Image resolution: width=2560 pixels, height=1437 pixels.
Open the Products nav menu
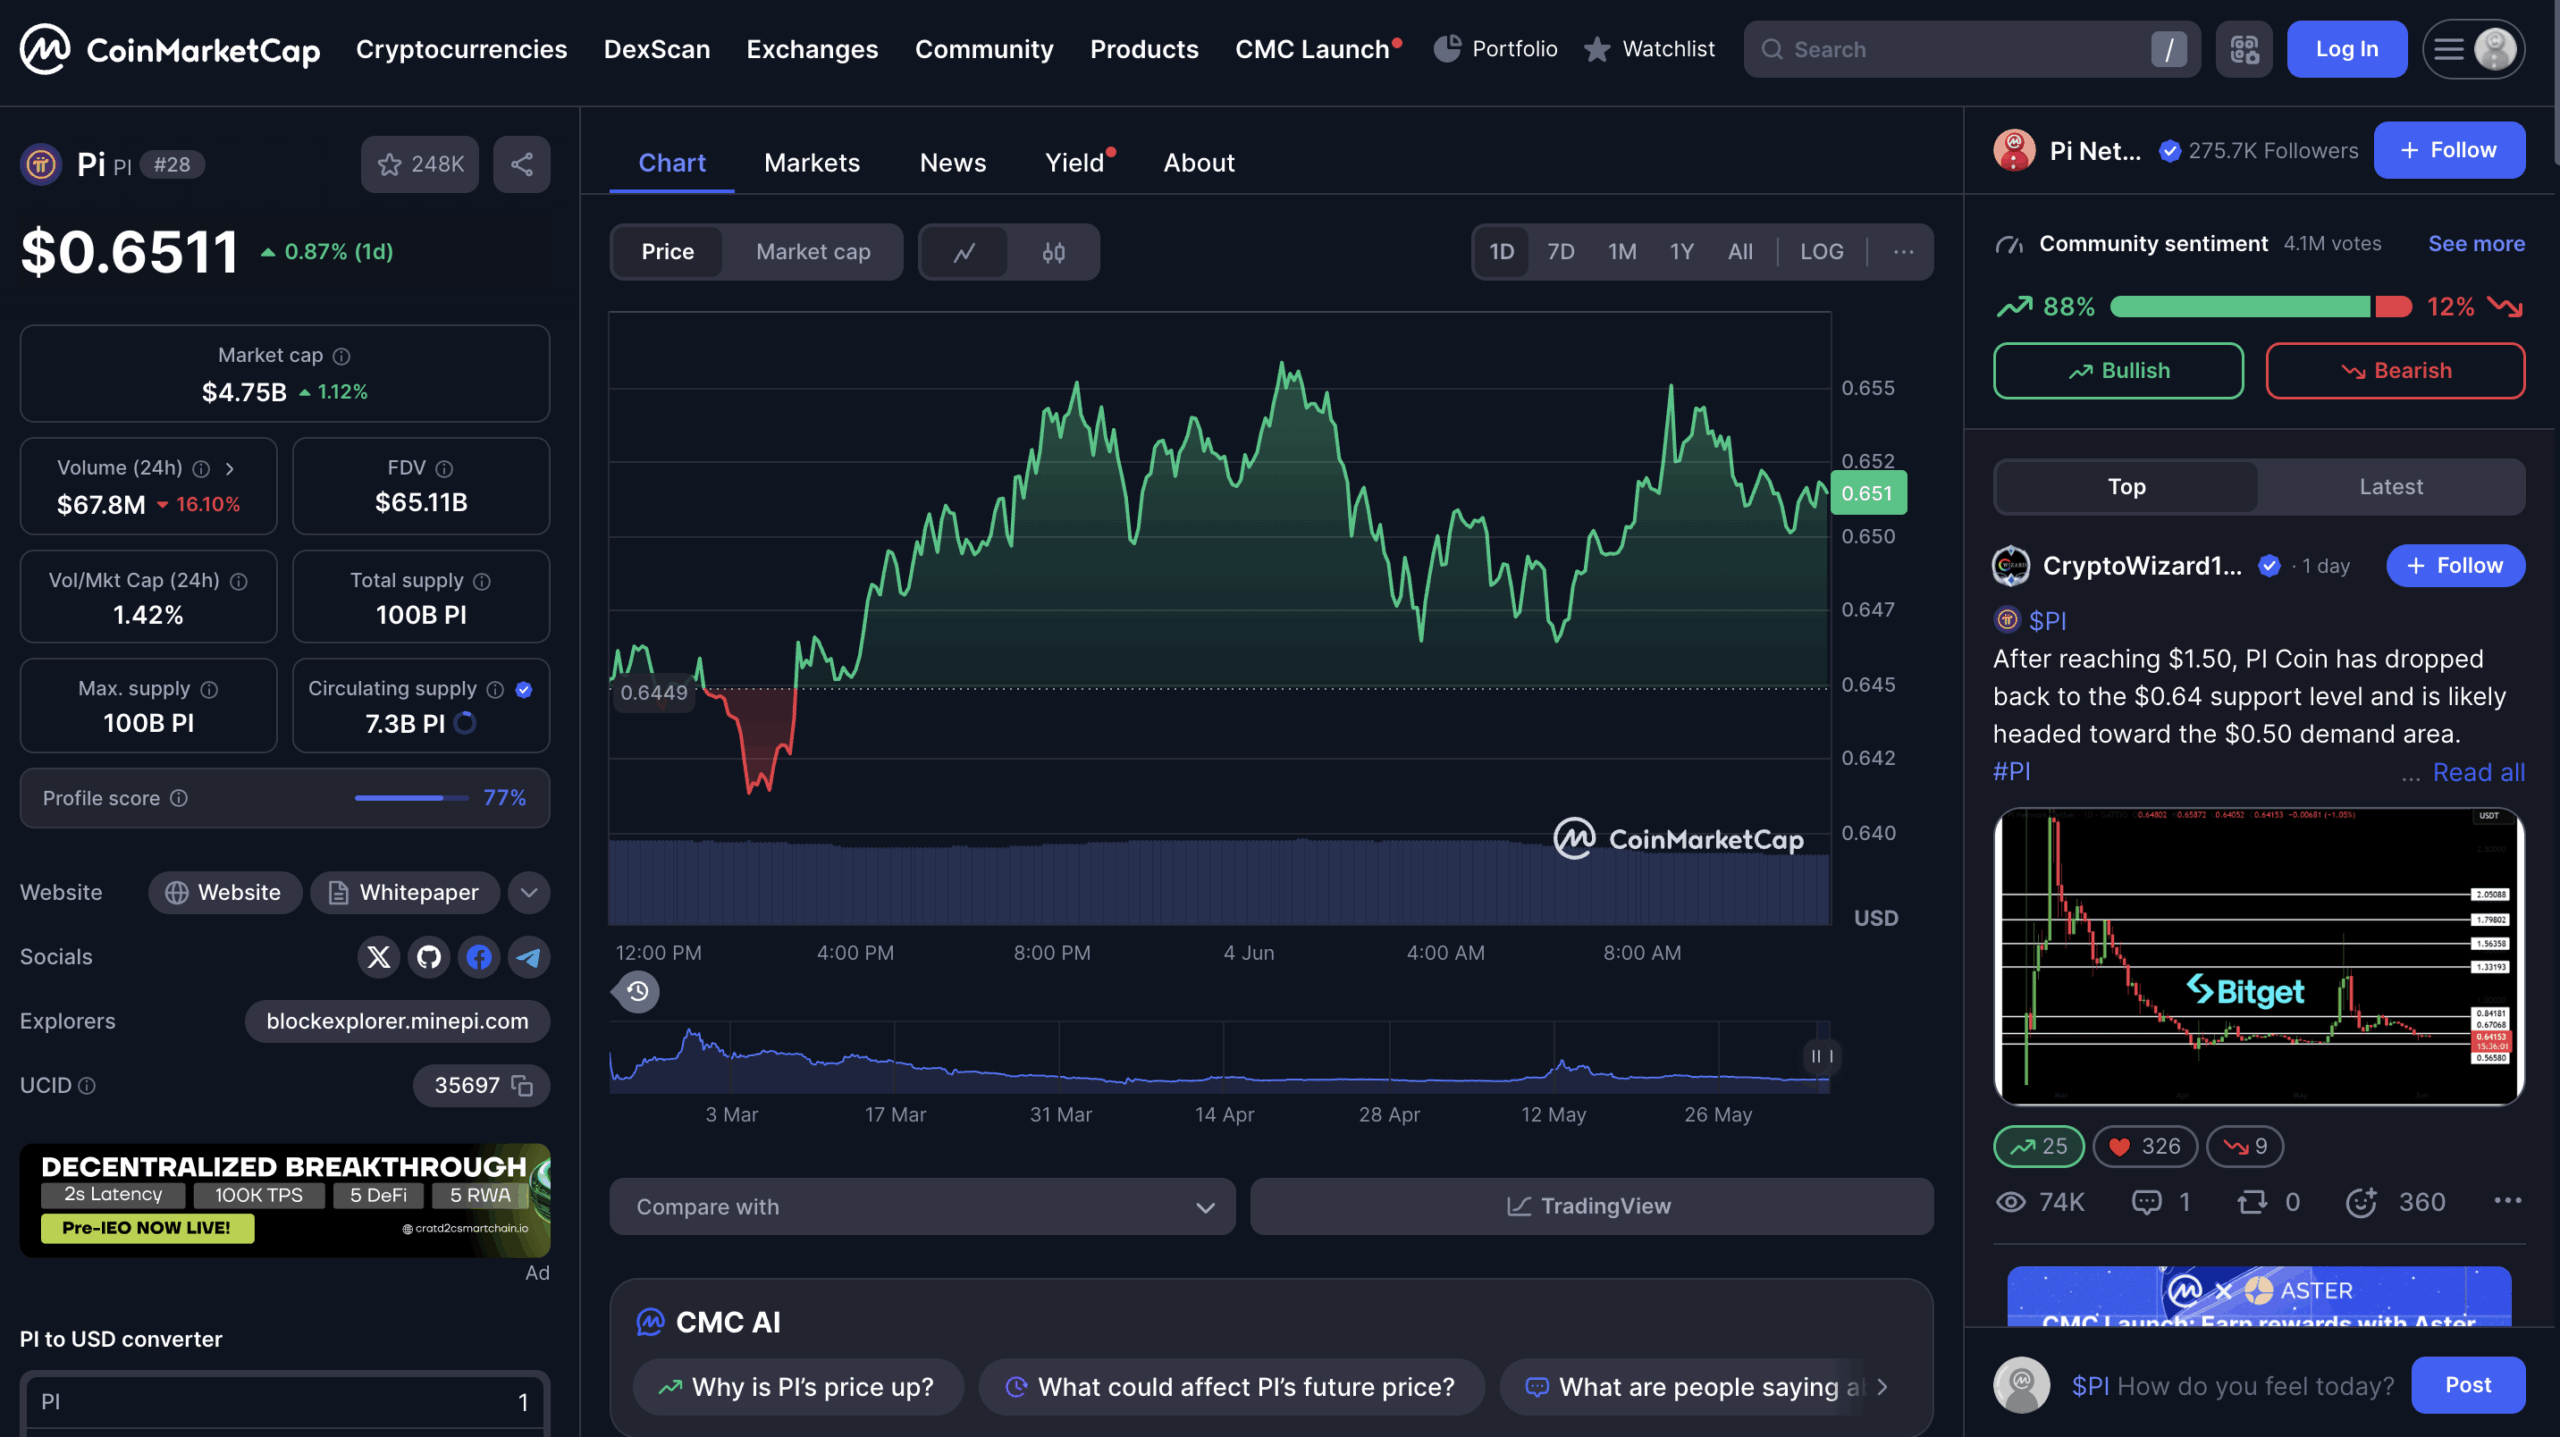(1144, 49)
